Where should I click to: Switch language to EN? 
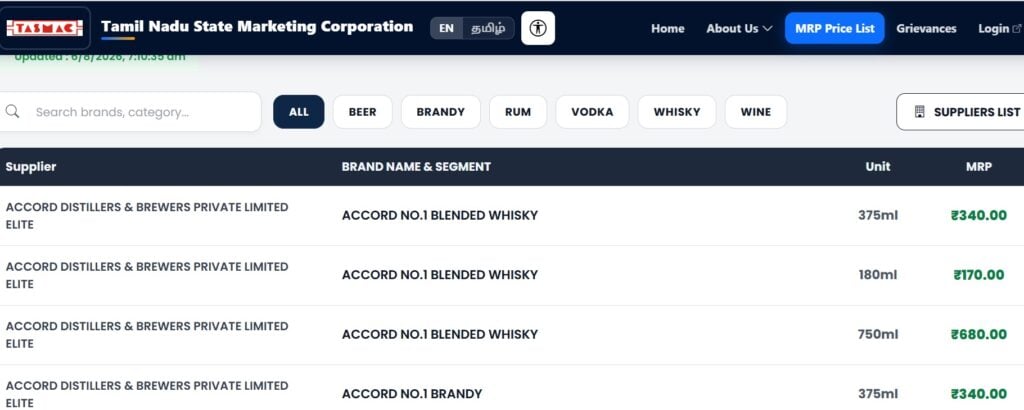coord(447,28)
